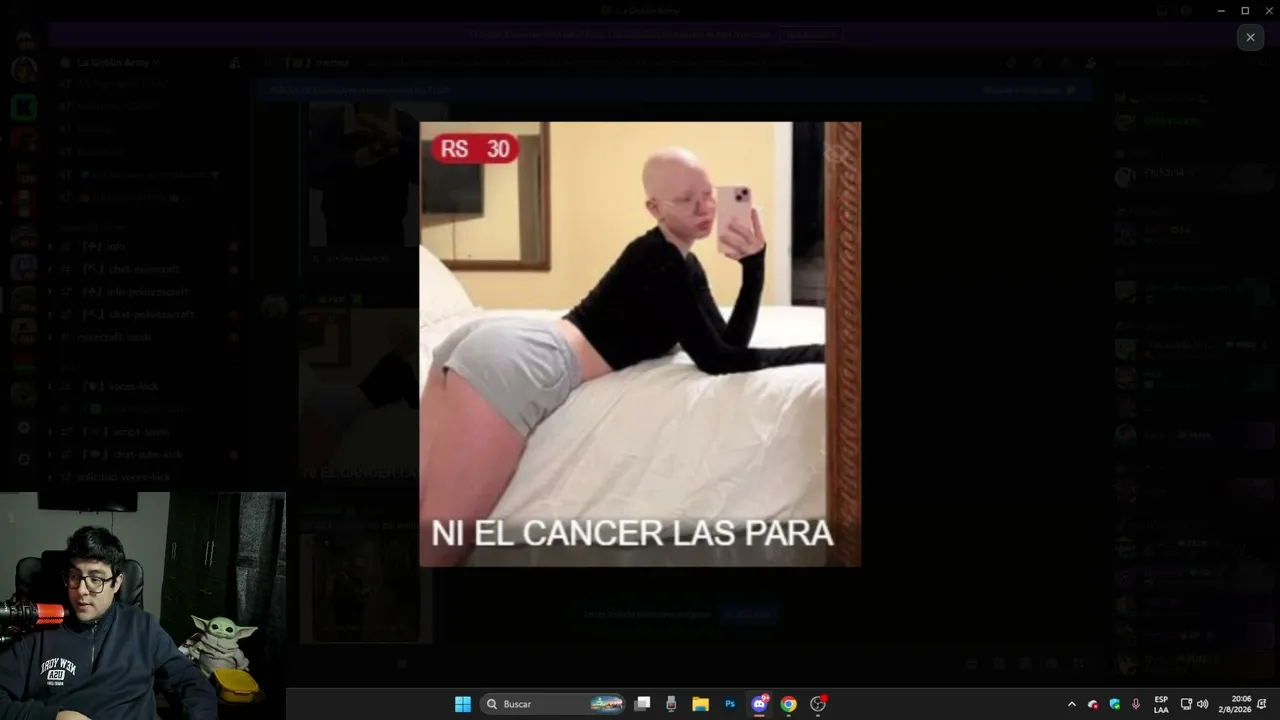
Task: Click the microphone icon in the system tray
Action: 1136,704
